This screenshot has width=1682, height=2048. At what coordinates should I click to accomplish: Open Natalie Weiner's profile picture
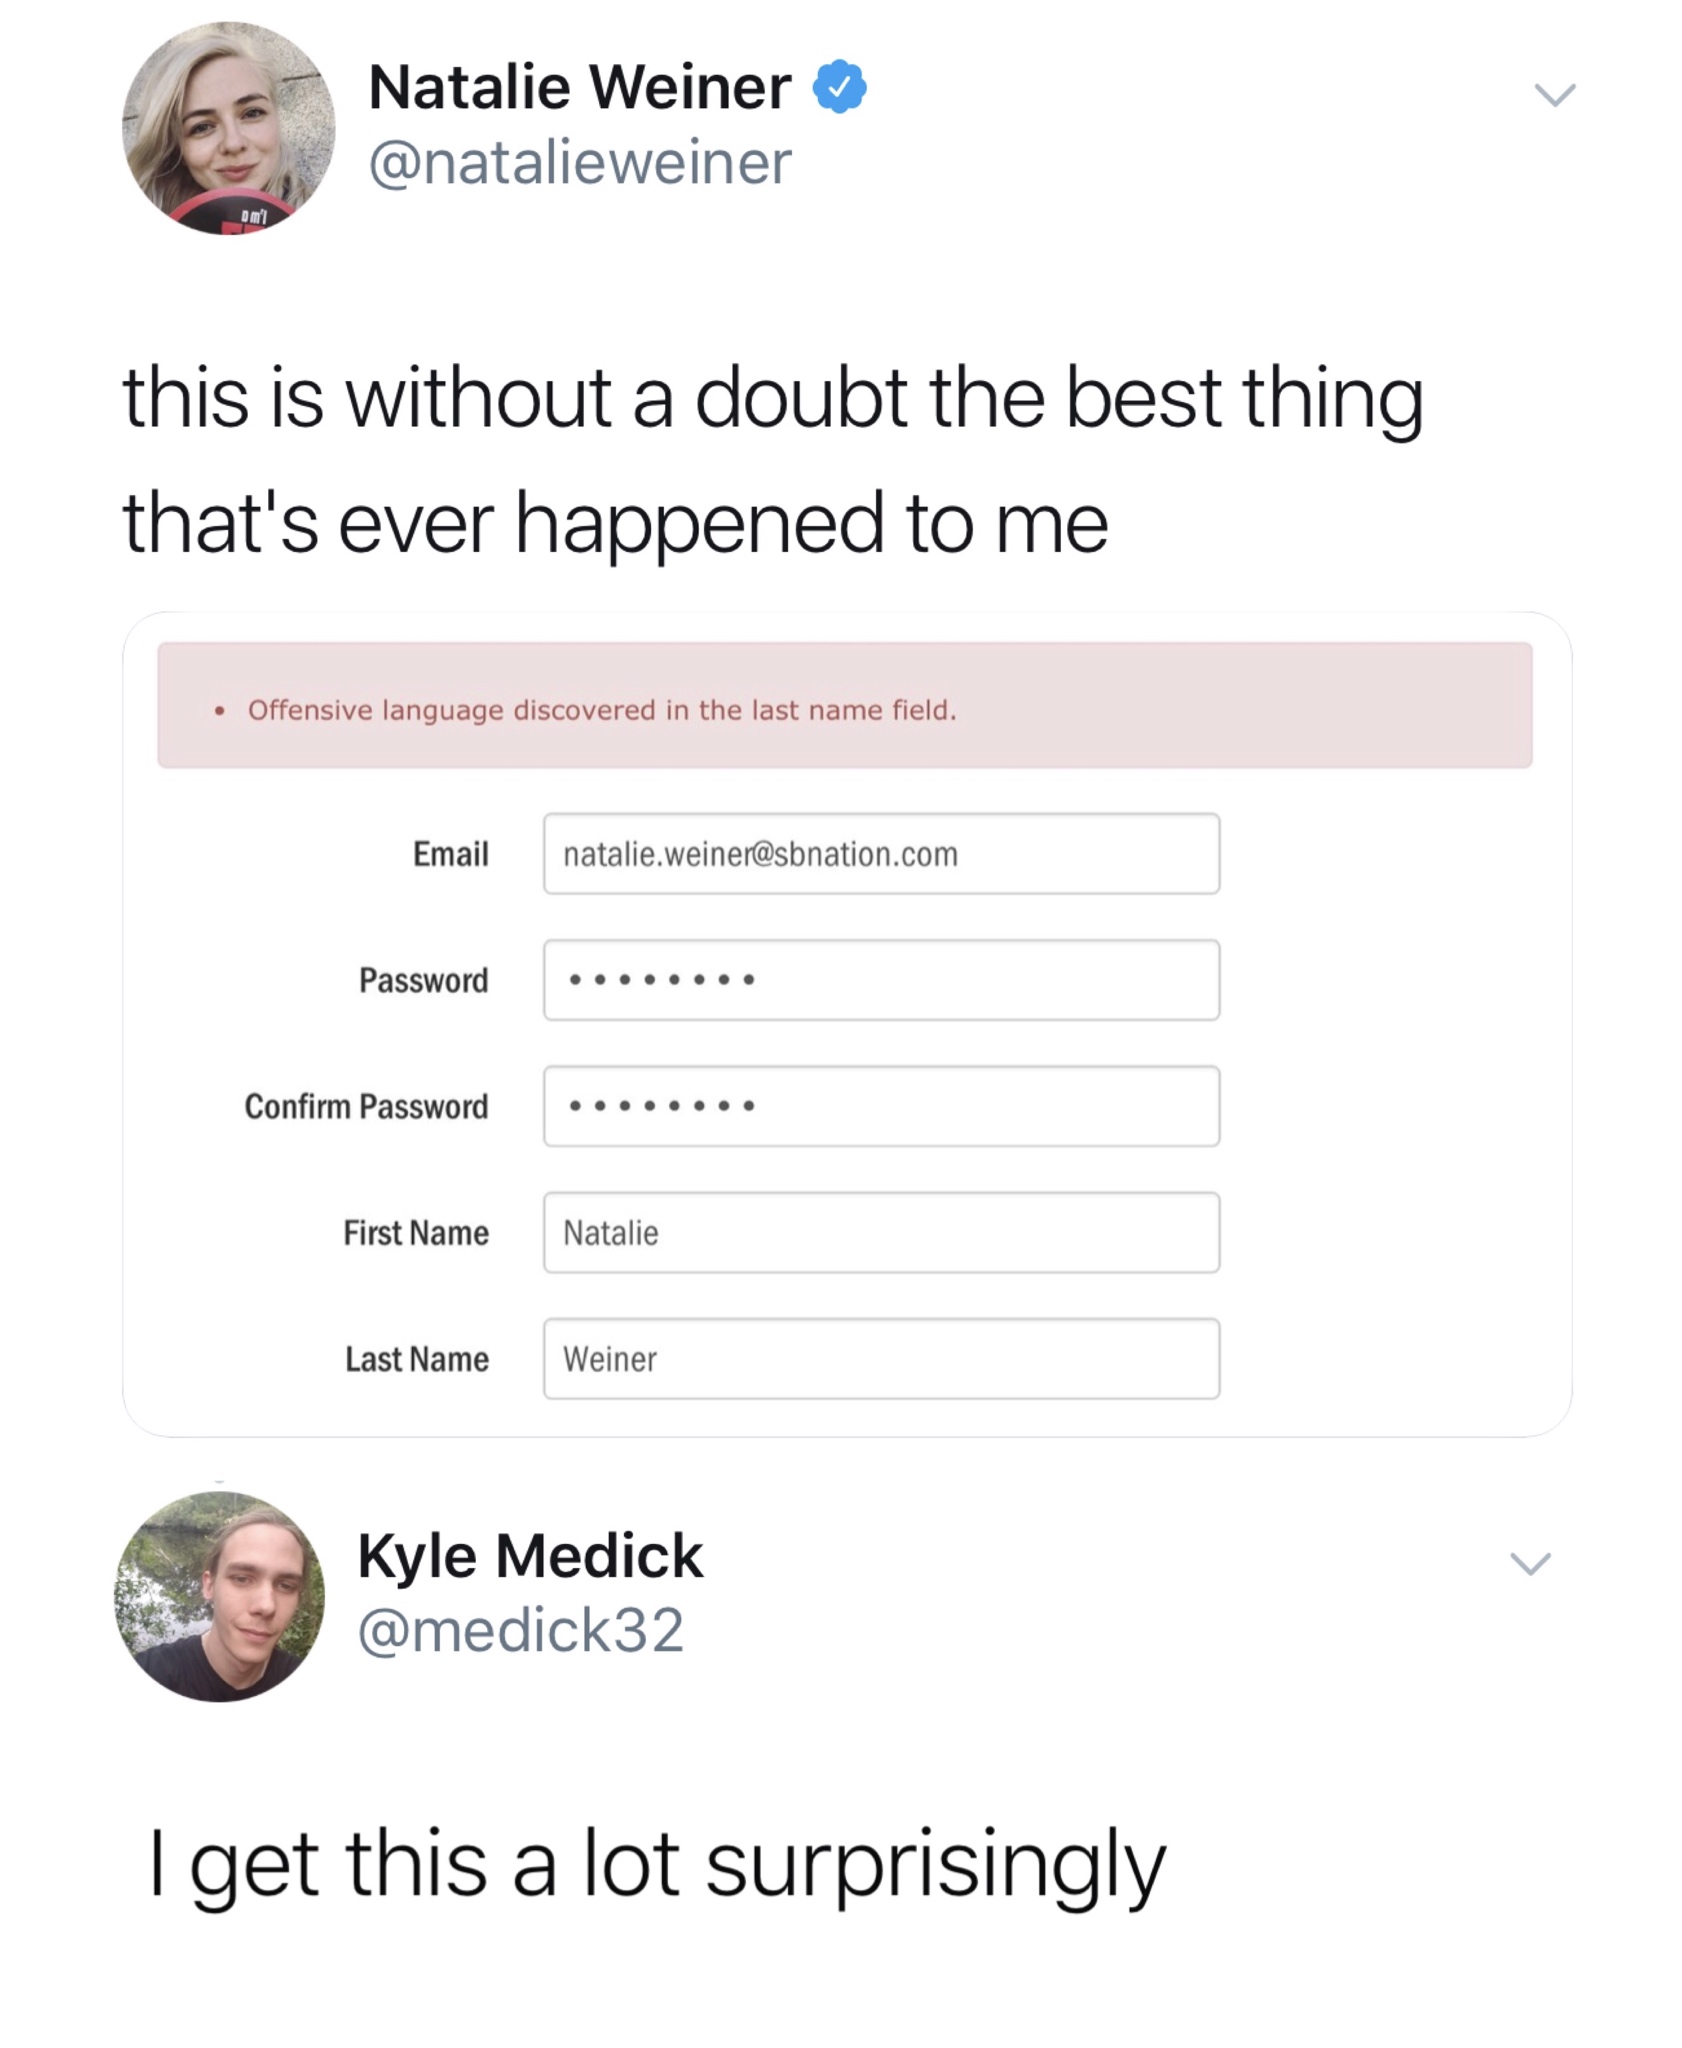click(x=228, y=129)
